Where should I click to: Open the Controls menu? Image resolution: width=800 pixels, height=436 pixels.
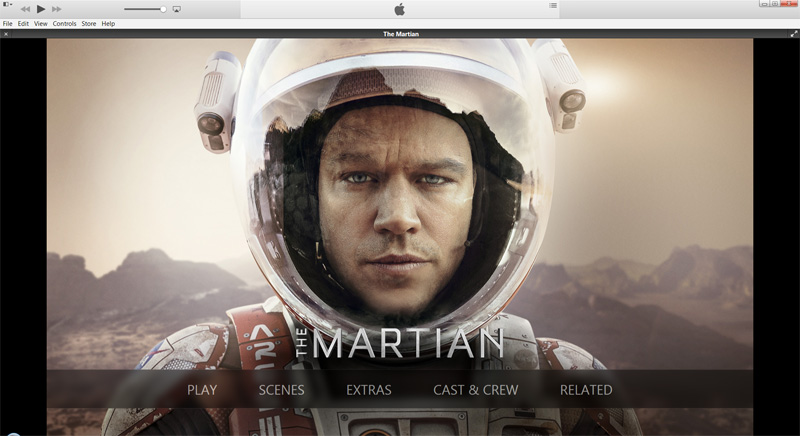tap(64, 23)
